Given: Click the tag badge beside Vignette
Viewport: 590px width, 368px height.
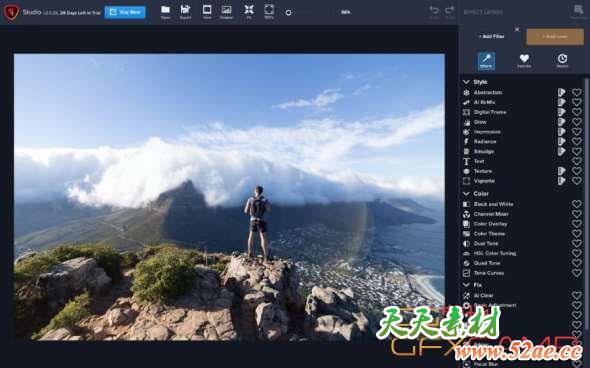Looking at the screenshot, I should click(x=561, y=181).
